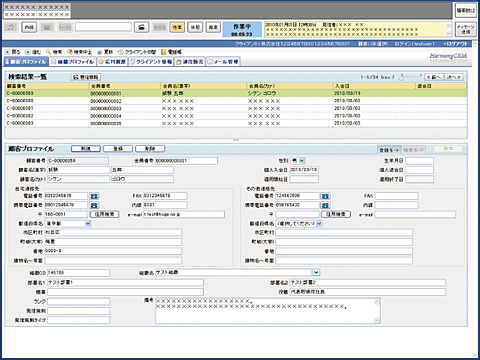Expand the 組織名 dropdown arrow
Screen dimensions: 480x360
(x=316, y=273)
